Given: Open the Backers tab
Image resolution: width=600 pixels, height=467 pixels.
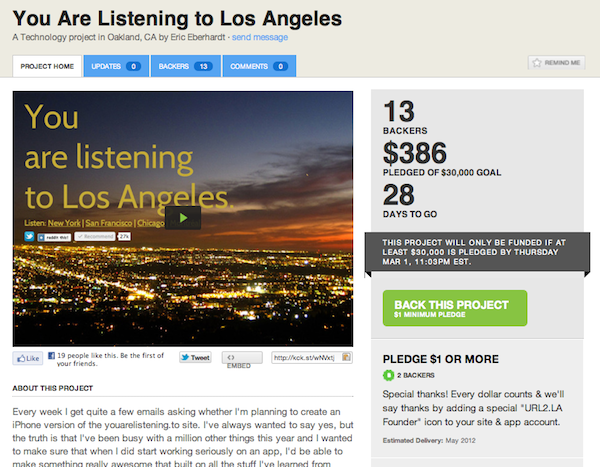Looking at the screenshot, I should pyautogui.click(x=185, y=67).
